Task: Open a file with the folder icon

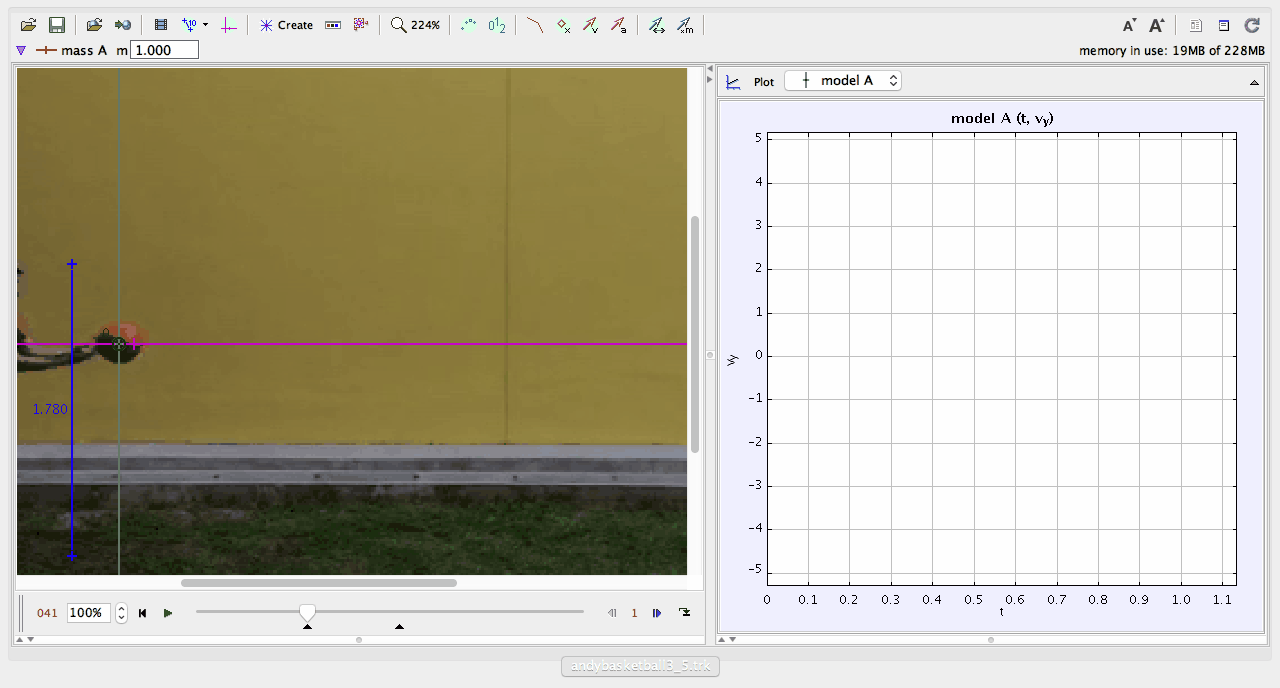Action: [29, 25]
